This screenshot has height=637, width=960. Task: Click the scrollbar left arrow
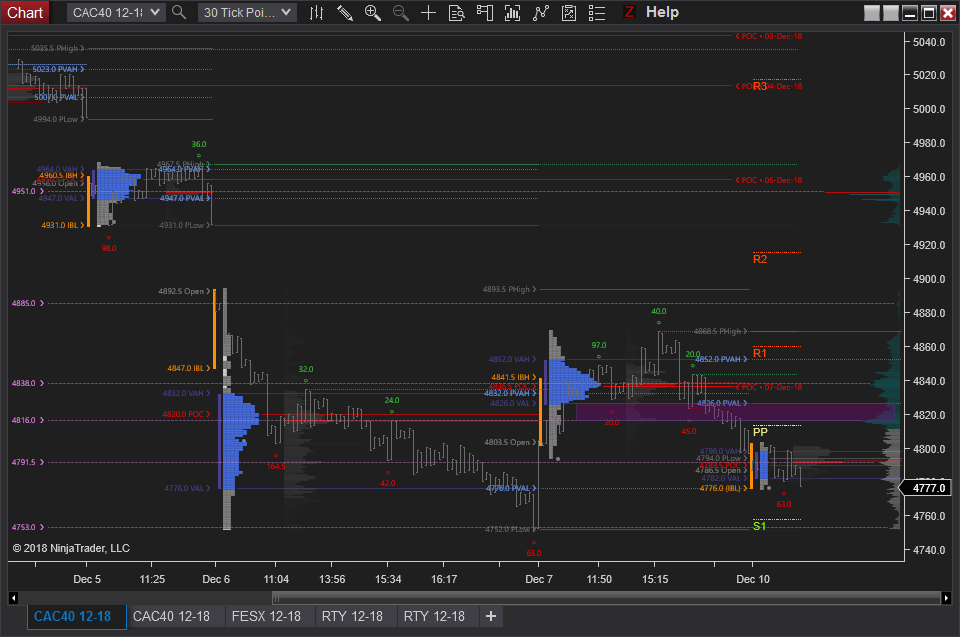(13, 598)
